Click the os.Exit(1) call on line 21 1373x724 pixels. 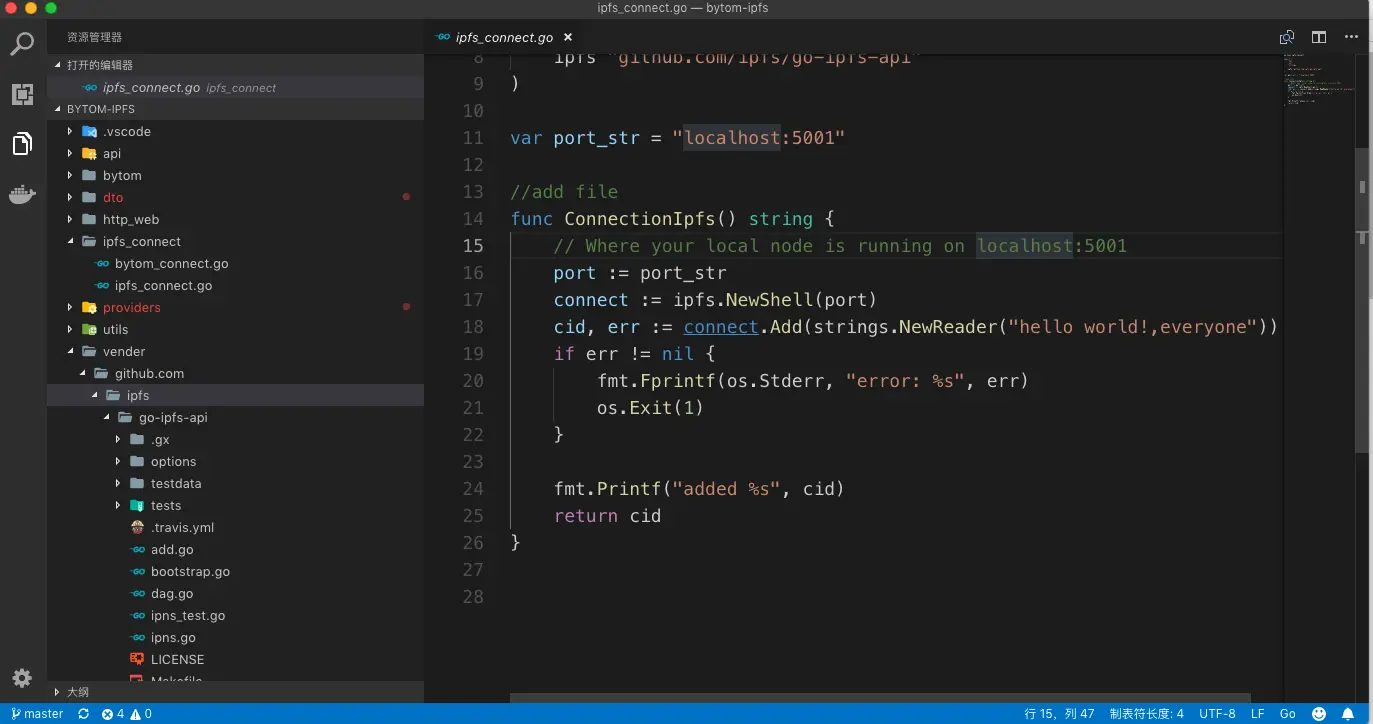pyautogui.click(x=651, y=408)
